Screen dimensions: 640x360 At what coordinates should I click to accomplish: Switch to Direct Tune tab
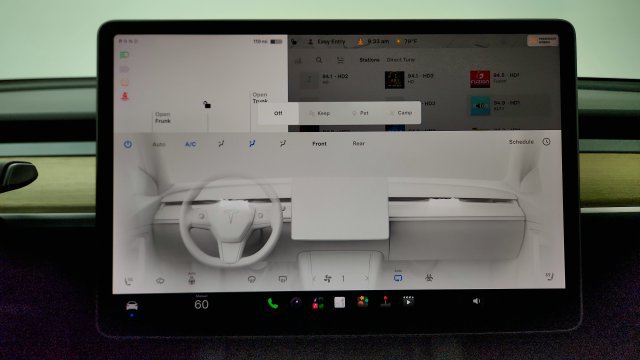[x=400, y=60]
